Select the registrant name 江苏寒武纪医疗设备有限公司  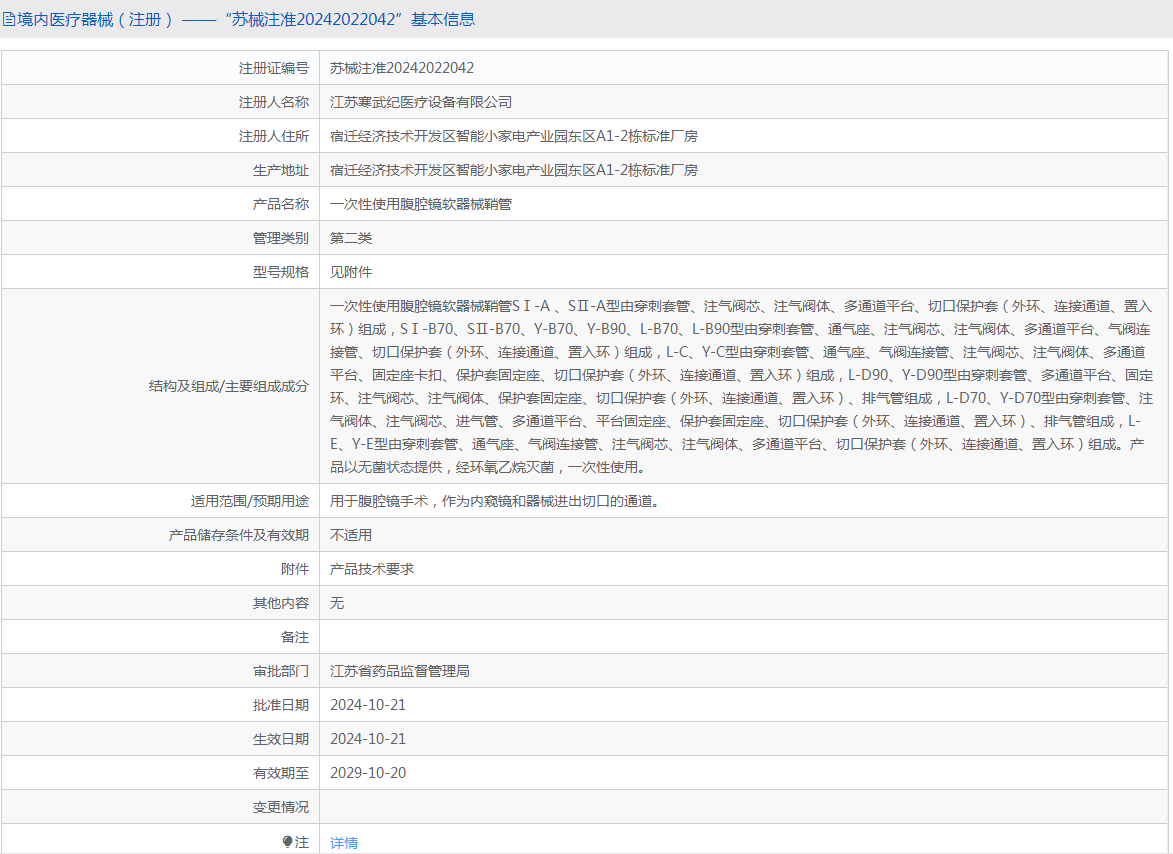click(421, 102)
